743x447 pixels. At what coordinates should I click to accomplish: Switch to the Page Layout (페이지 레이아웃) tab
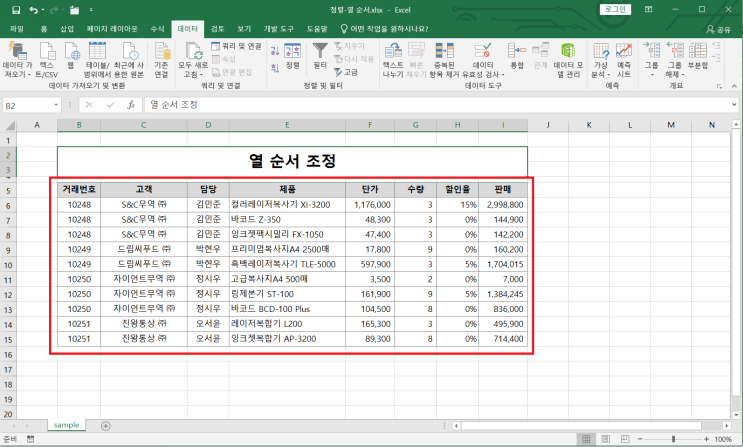click(x=112, y=29)
